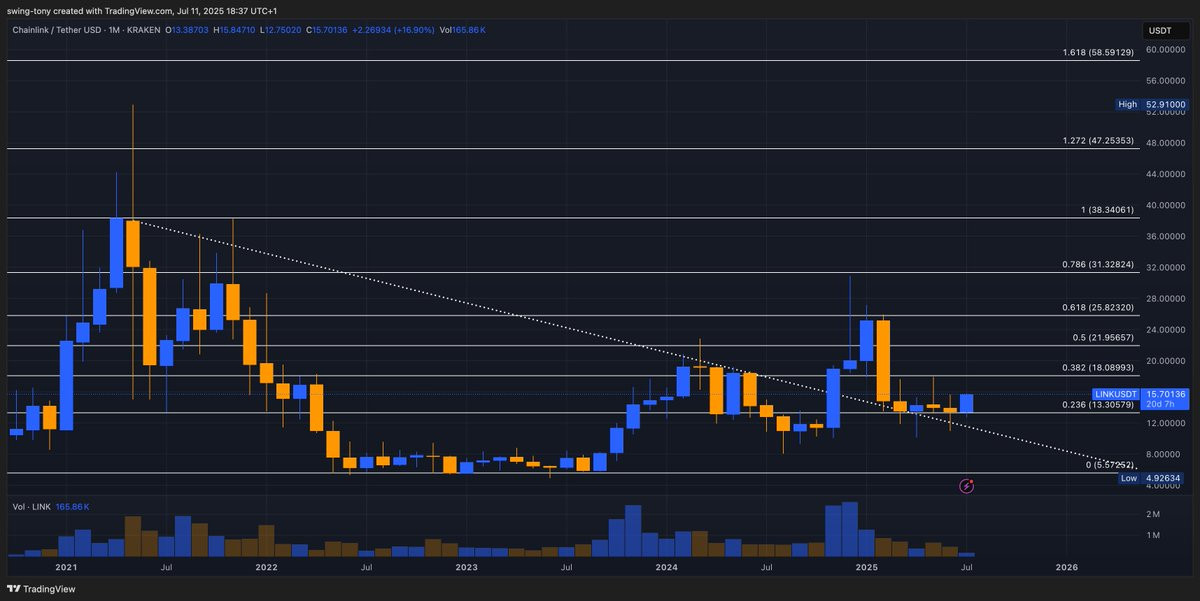Image resolution: width=1200 pixels, height=601 pixels.
Task: Click the 2025 label on time axis
Action: [867, 567]
